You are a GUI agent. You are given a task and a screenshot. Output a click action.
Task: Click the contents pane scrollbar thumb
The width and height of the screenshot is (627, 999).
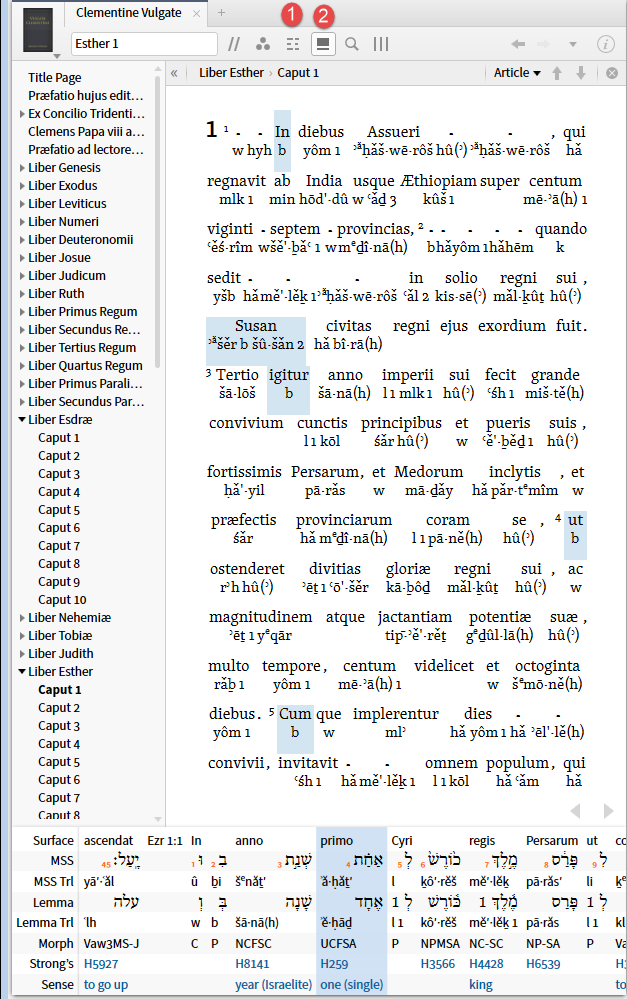pos(157,222)
